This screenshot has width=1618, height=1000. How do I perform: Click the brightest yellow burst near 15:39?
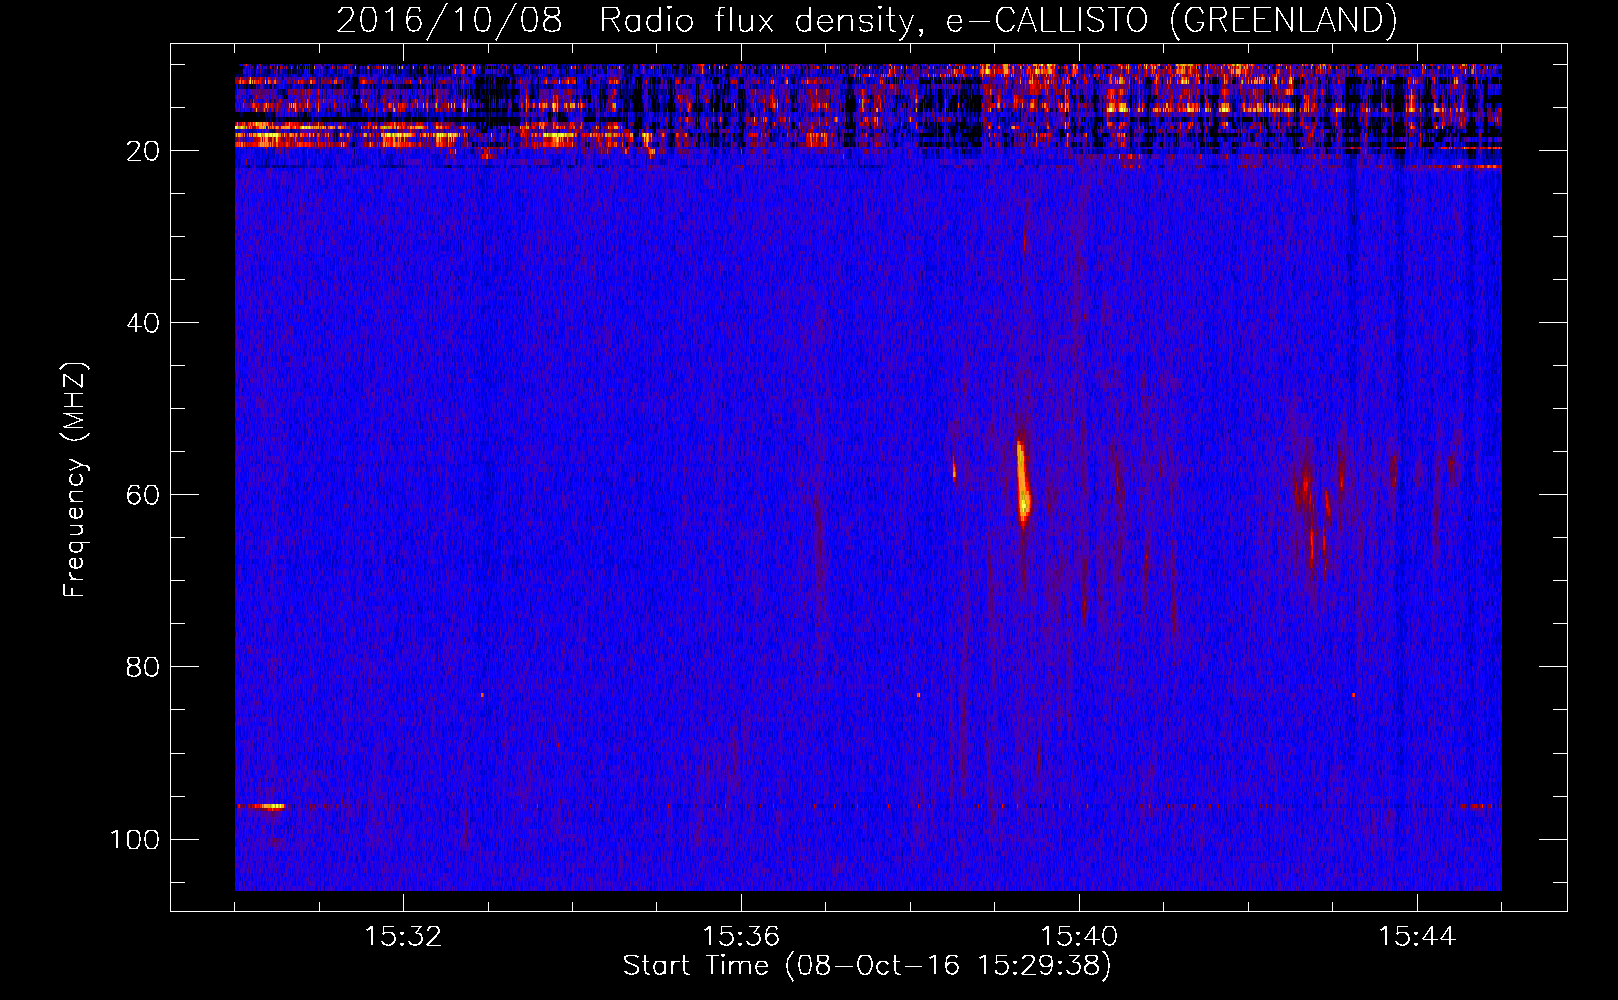[x=1022, y=482]
